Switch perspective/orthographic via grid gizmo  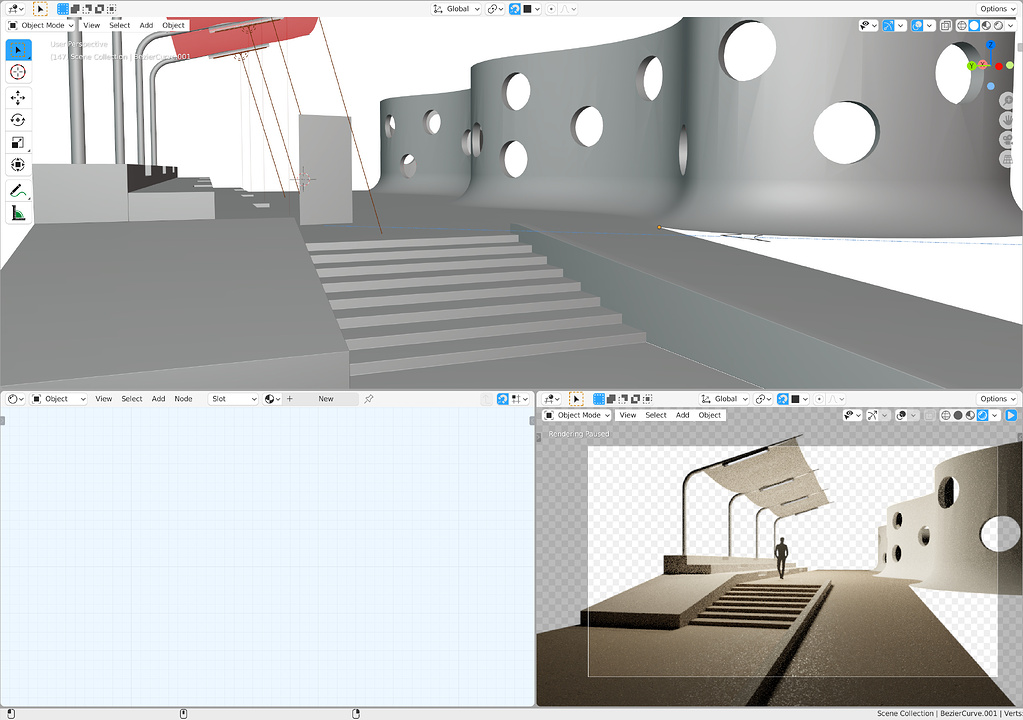point(1009,159)
